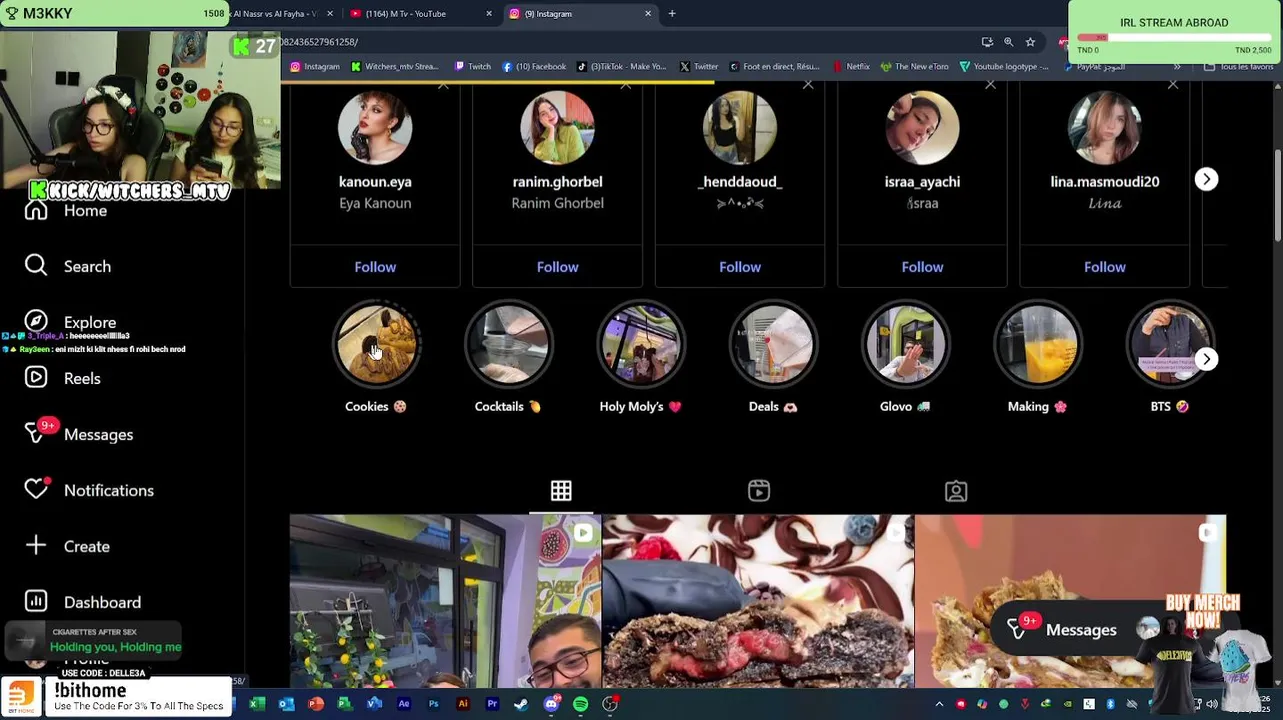
Task: Open the chocolate cookie post thumbnail
Action: pos(758,601)
